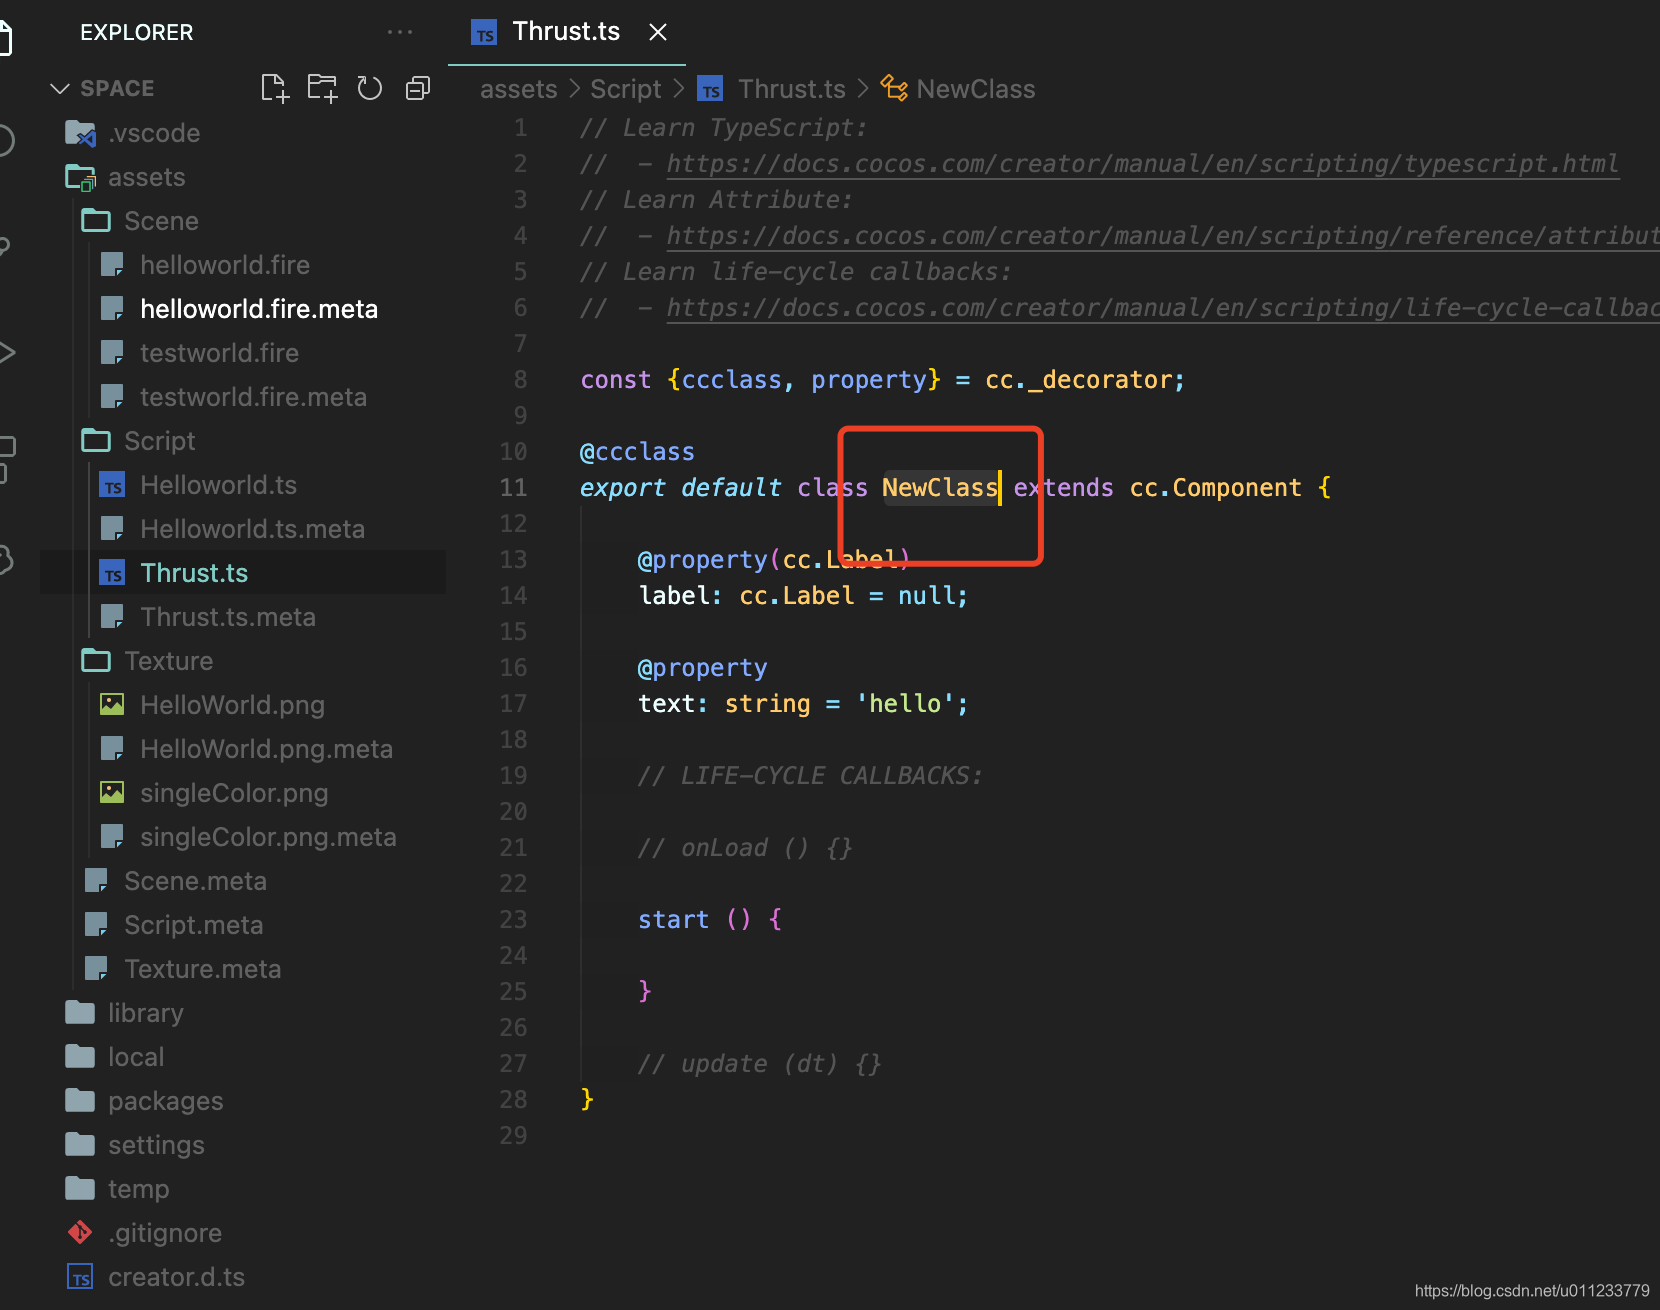Viewport: 1660px width, 1310px height.
Task: Follow the typescript.html docs link on line 2
Action: [x=1142, y=164]
